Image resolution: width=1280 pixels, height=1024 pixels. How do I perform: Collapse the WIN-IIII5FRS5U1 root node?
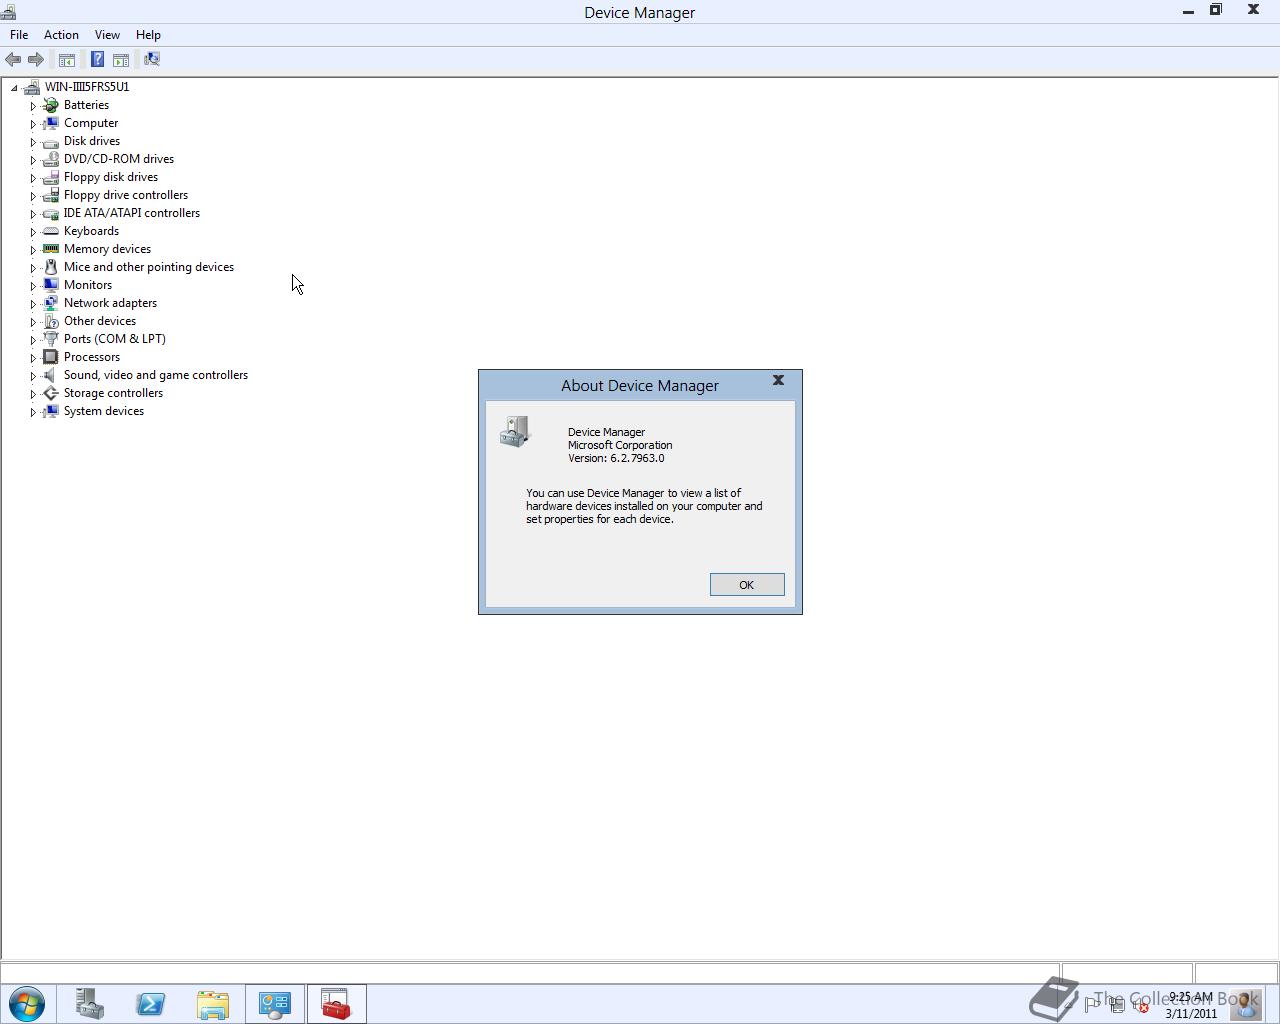click(x=14, y=87)
